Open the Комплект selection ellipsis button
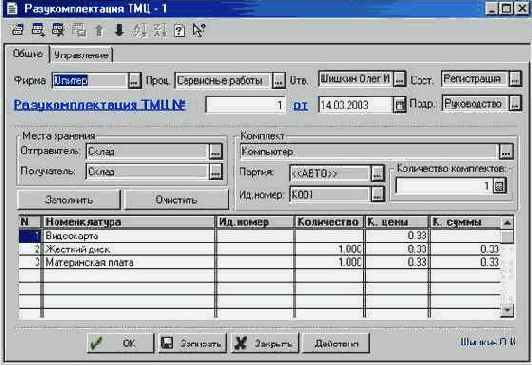The height and width of the screenshot is (365, 532). [506, 152]
